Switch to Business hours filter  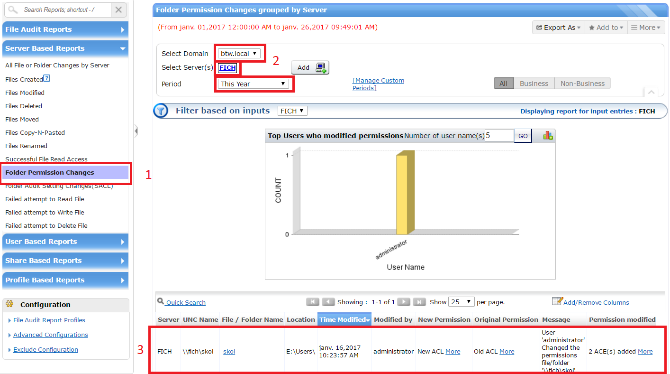(x=534, y=83)
